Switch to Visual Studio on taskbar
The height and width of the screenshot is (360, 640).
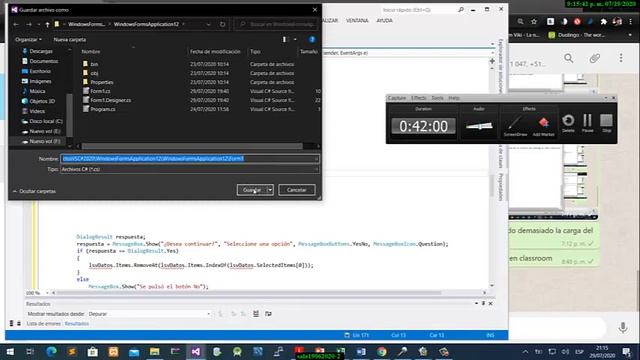click(196, 351)
